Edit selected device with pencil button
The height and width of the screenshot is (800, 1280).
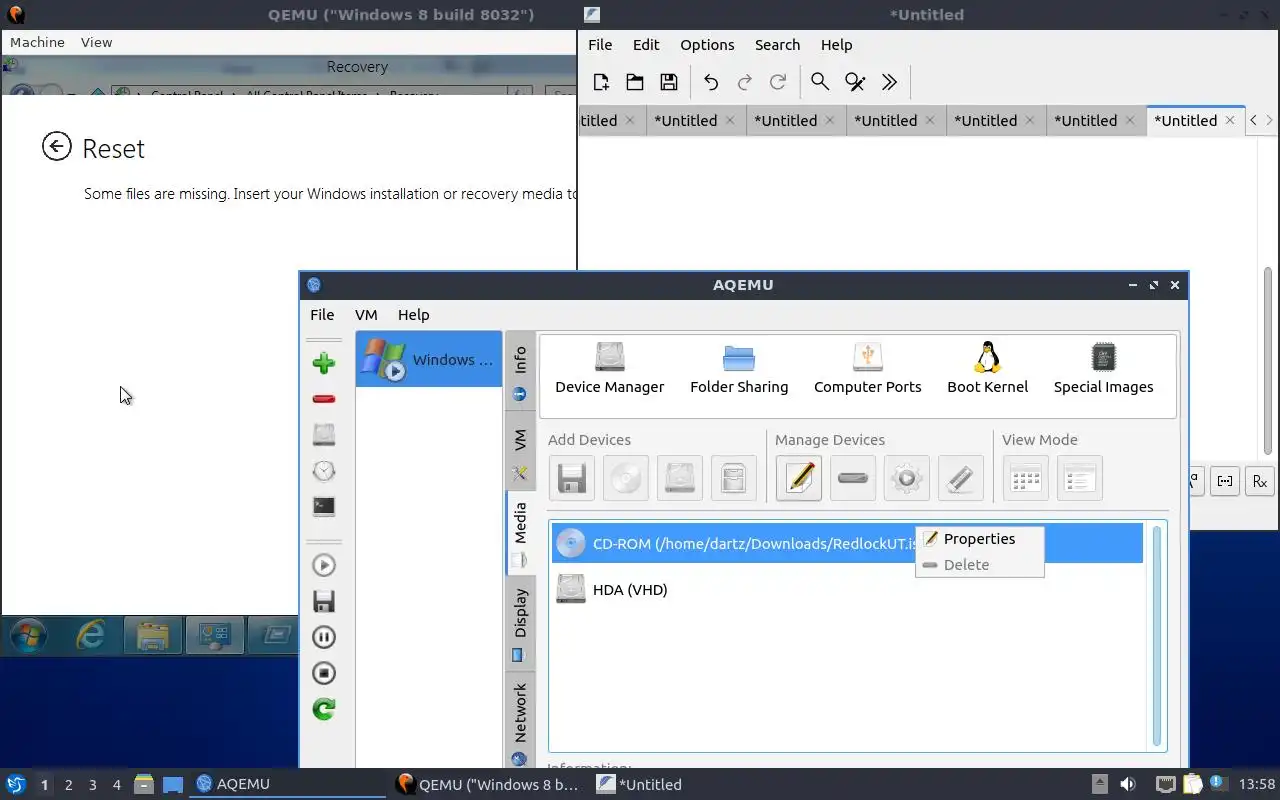798,478
